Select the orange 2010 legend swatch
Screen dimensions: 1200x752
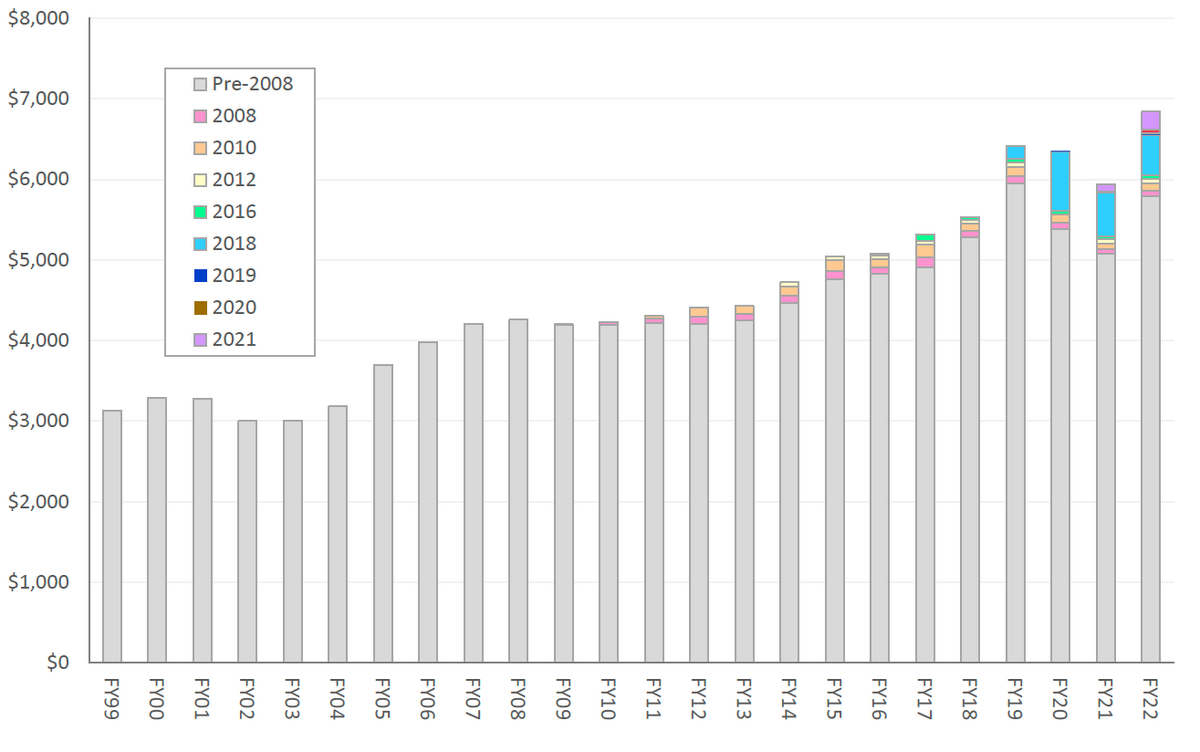(x=200, y=148)
